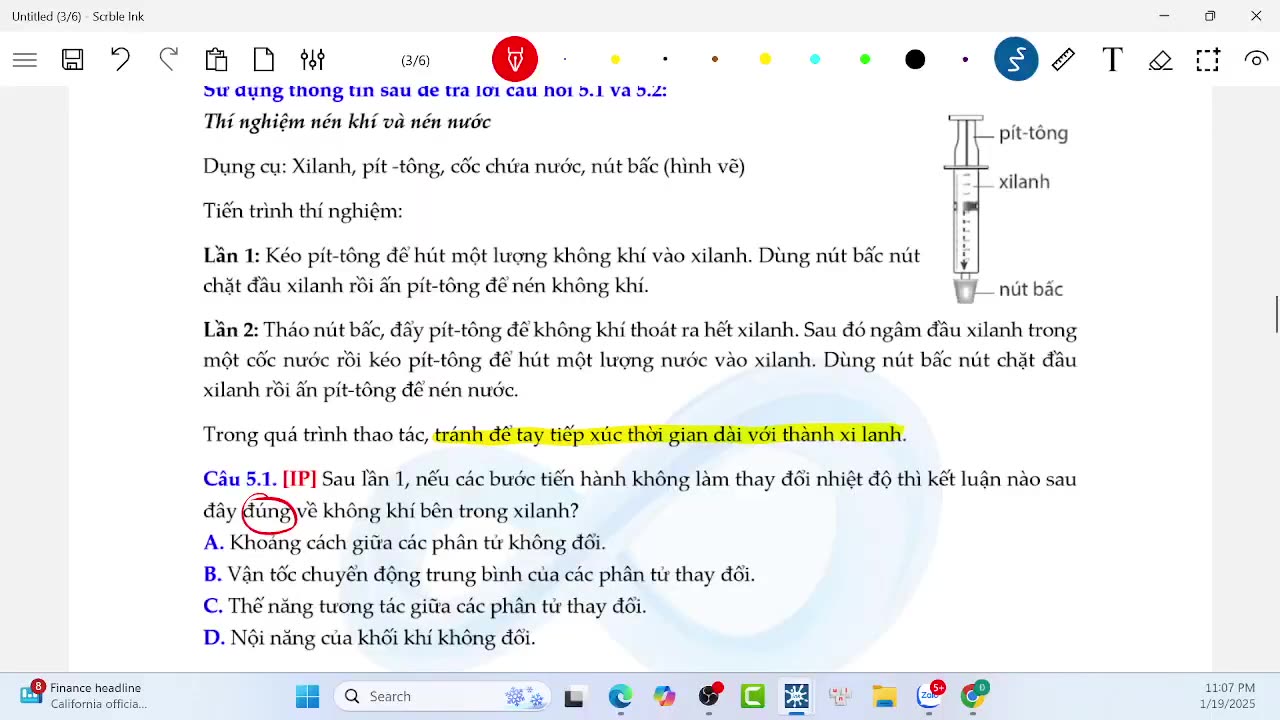This screenshot has height=720, width=1280.
Task: Open Camtasia from the taskbar
Action: click(753, 696)
